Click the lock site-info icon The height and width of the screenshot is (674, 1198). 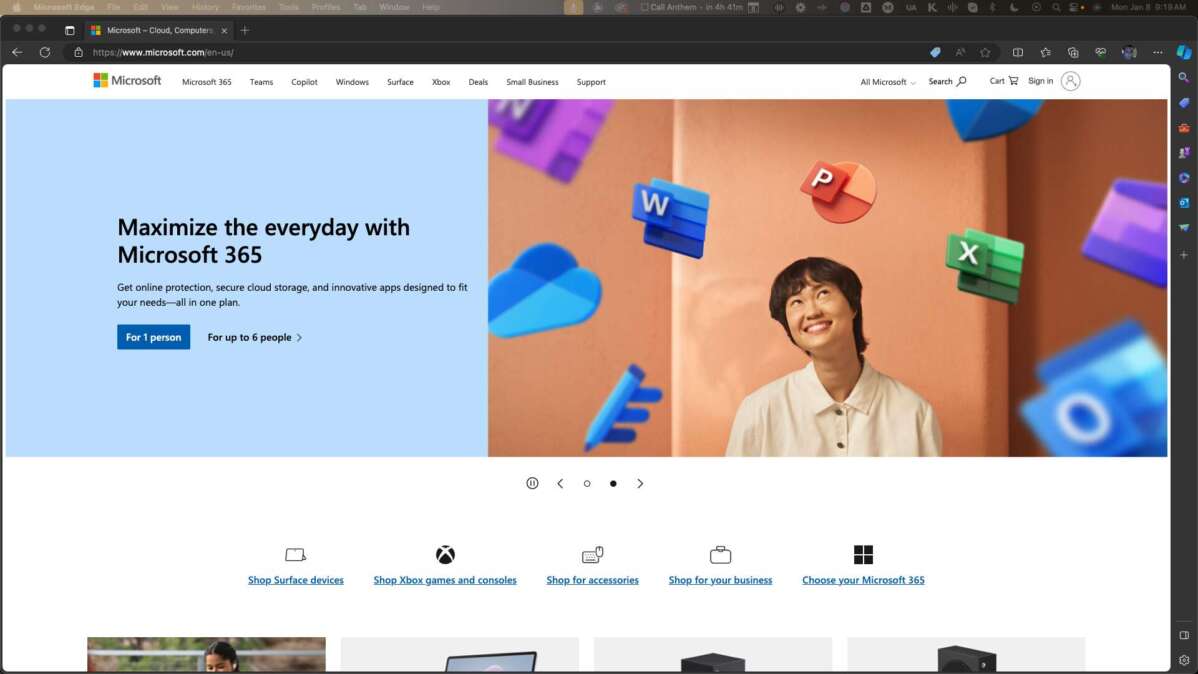click(x=78, y=53)
